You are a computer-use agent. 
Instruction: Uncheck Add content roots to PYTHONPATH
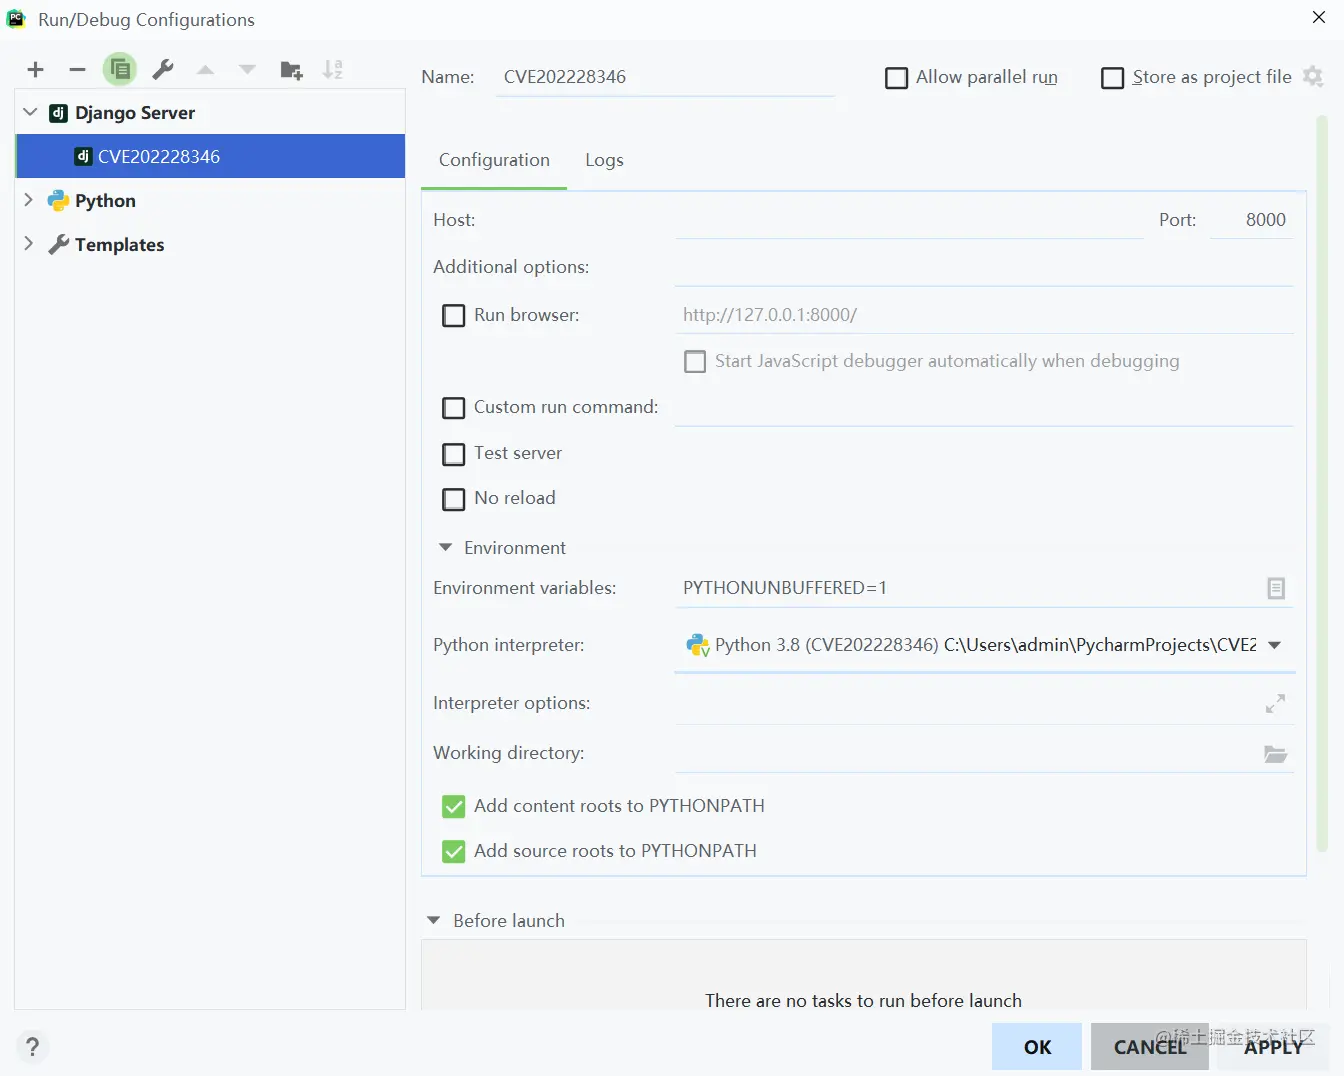(454, 806)
